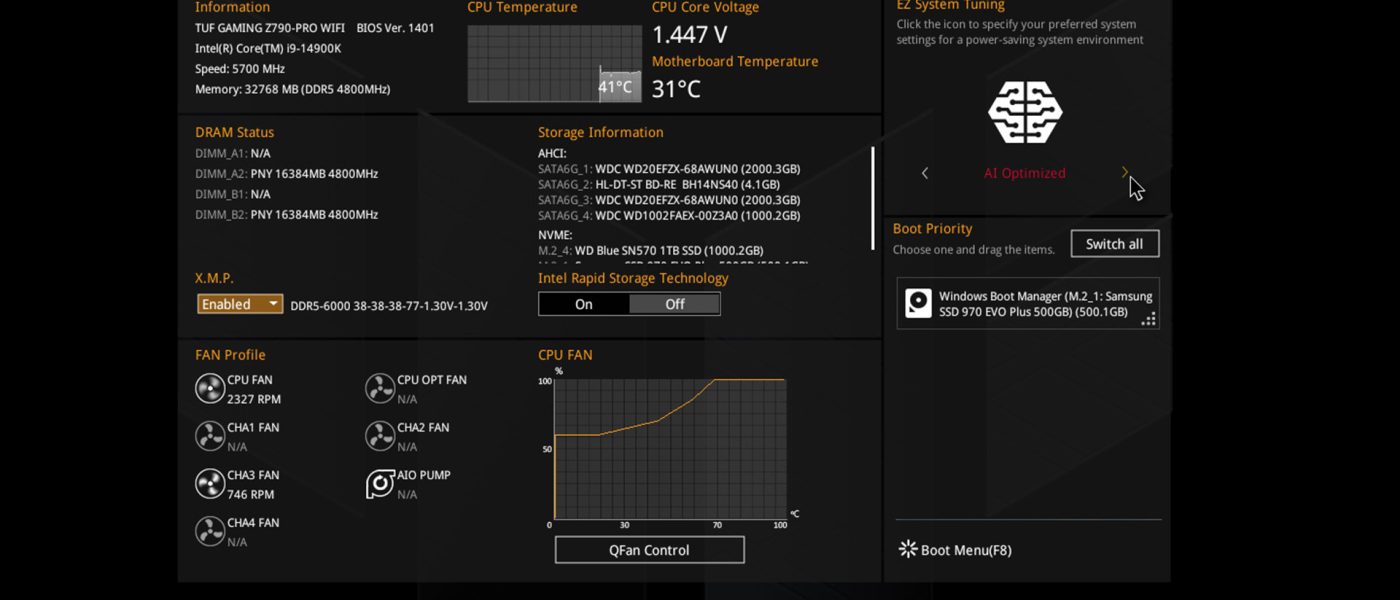This screenshot has height=600, width=1400.
Task: Click the CHA3 FAN icon showing 746 RPM
Action: tap(210, 484)
